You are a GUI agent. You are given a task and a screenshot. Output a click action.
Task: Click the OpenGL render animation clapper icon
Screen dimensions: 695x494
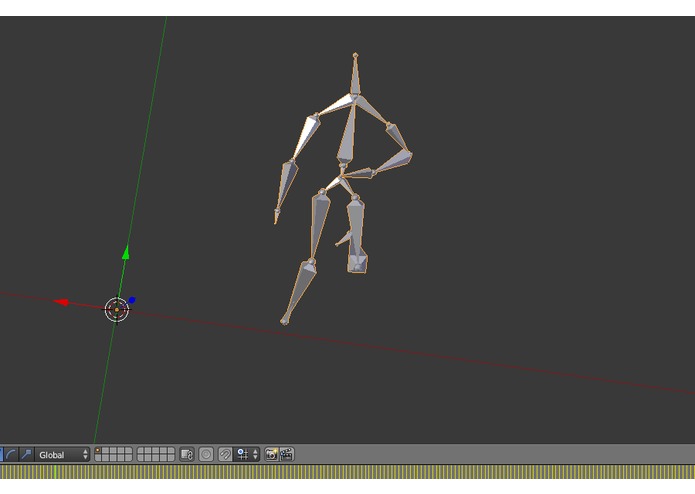tap(286, 455)
